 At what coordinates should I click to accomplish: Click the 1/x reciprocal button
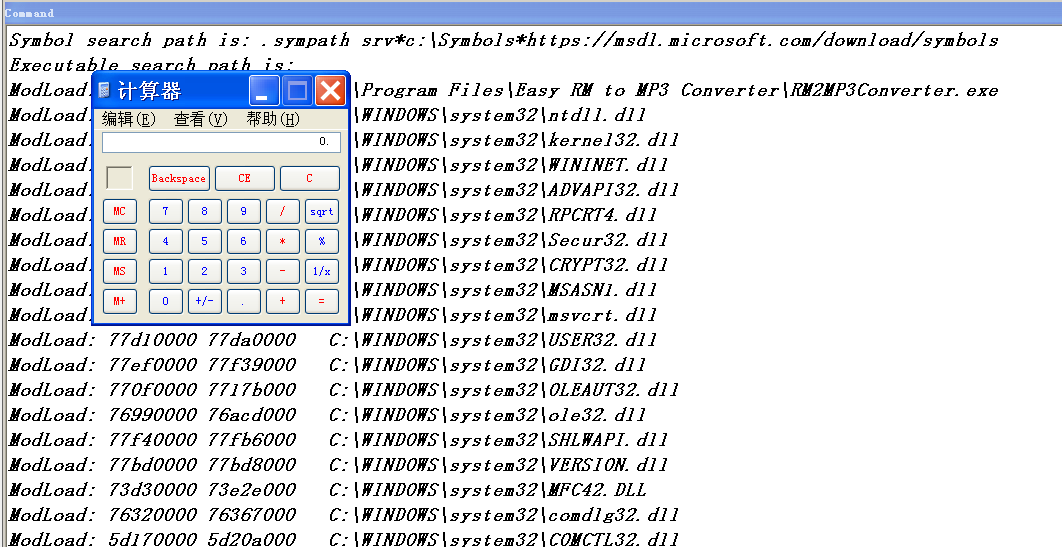coord(322,271)
